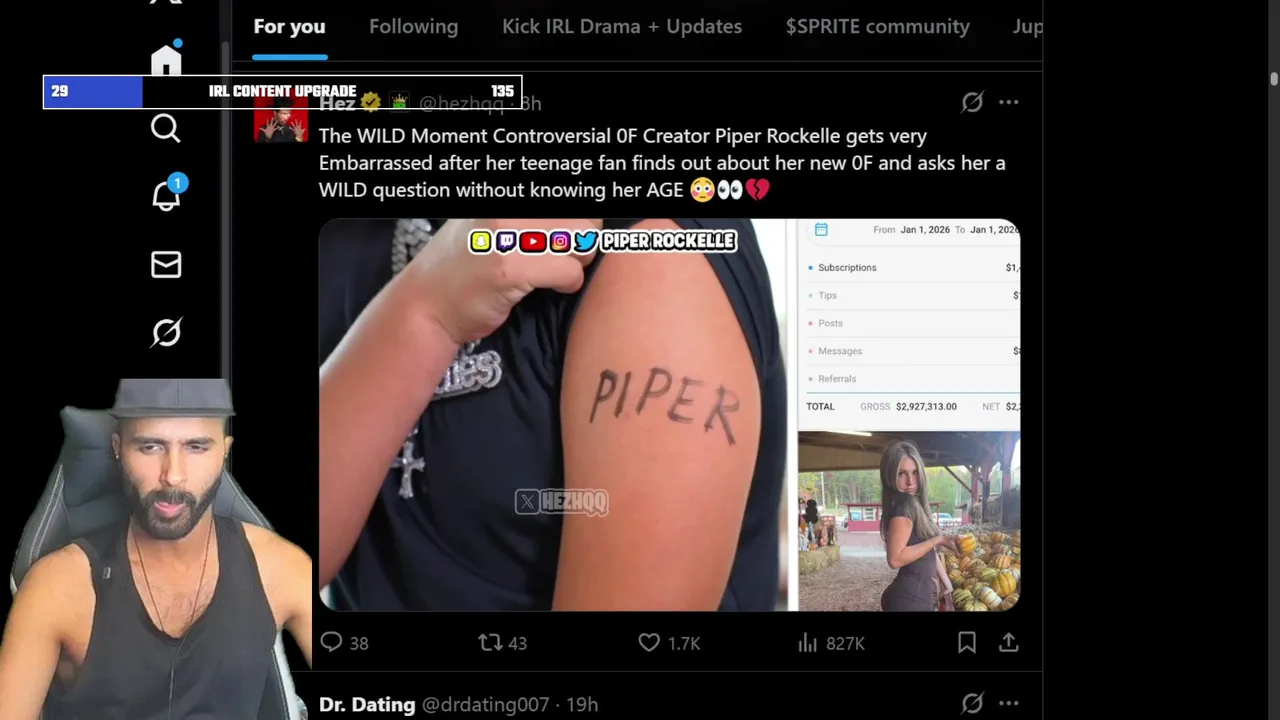1280x720 pixels.
Task: Open Grok icon in left sidebar
Action: (x=166, y=332)
